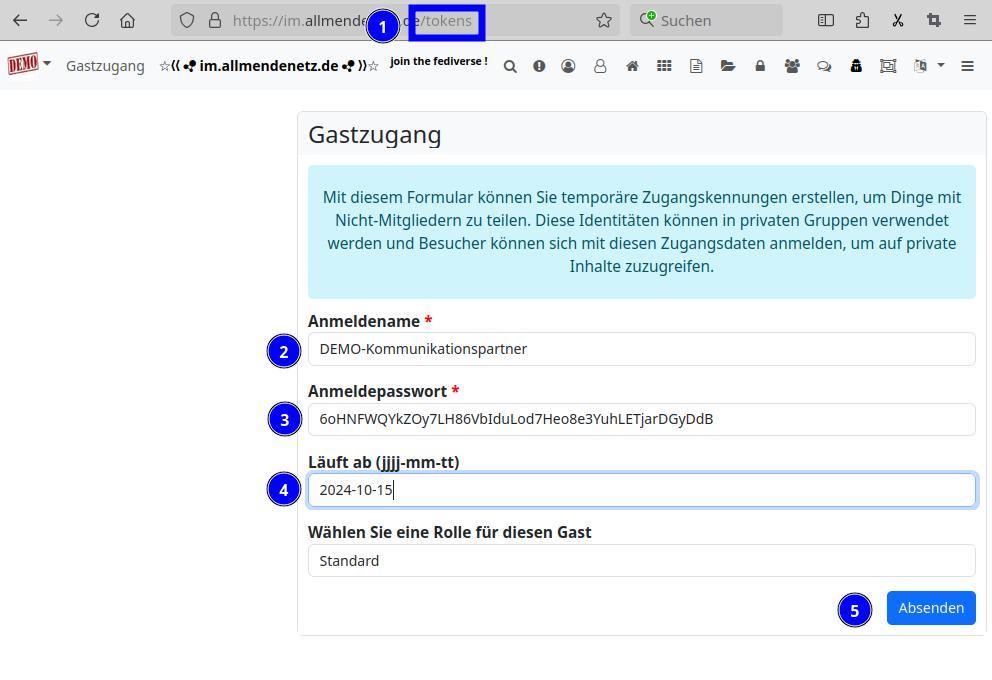Click the Läuft ab date field
992x680 pixels.
pyautogui.click(x=641, y=490)
